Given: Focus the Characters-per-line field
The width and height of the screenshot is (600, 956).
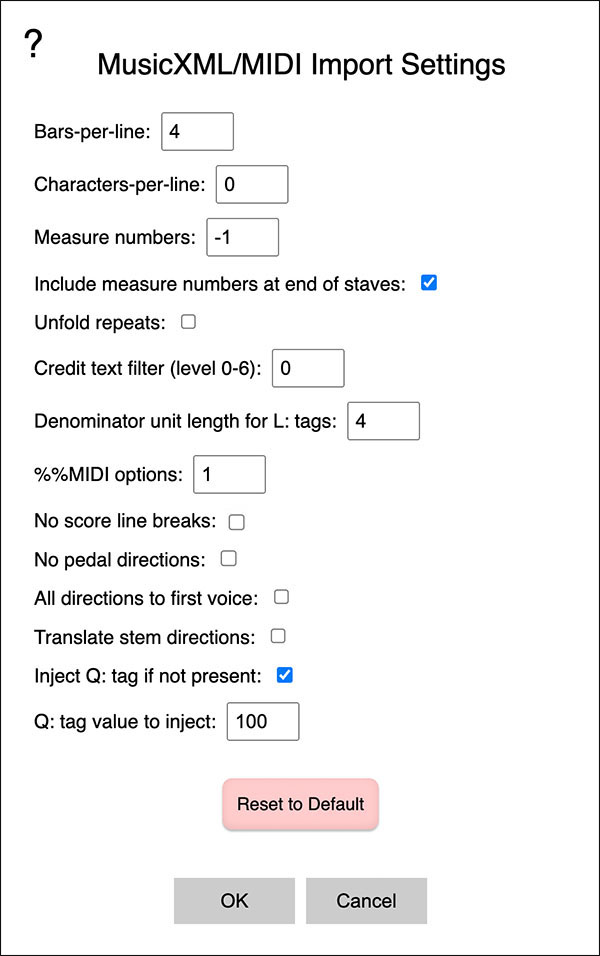Looking at the screenshot, I should tap(252, 184).
